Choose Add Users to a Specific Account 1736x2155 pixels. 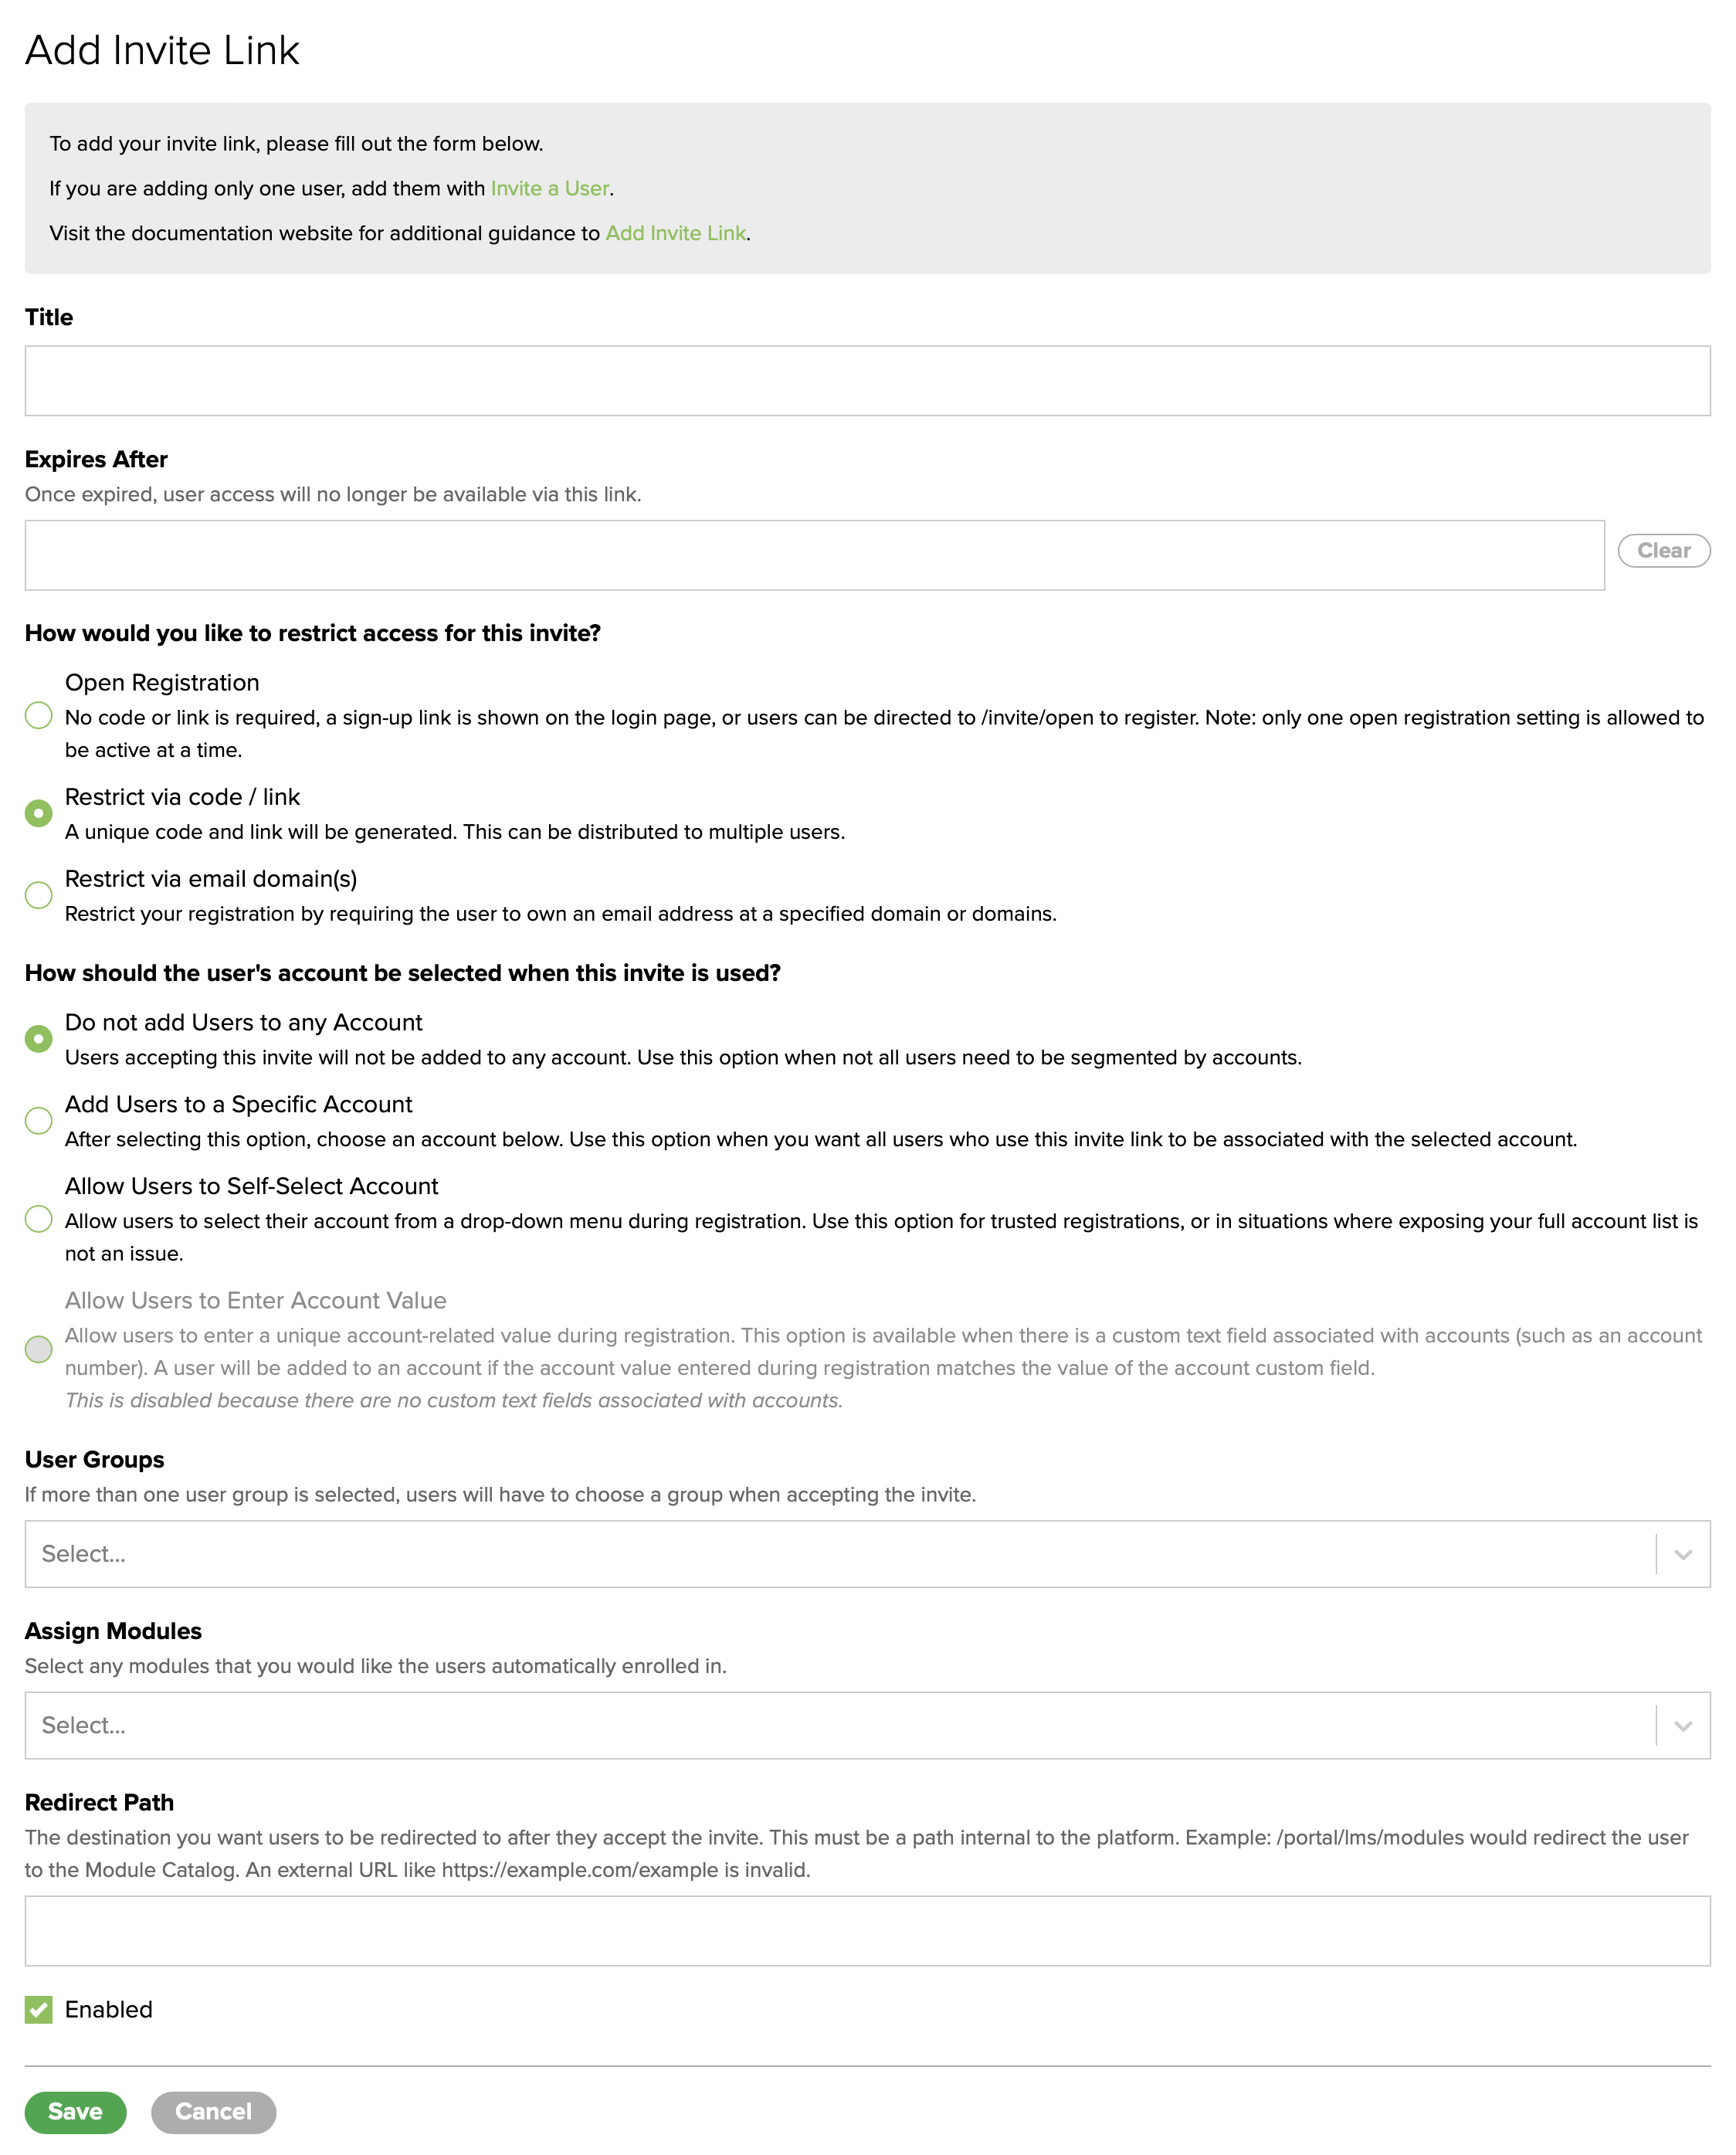[39, 1121]
